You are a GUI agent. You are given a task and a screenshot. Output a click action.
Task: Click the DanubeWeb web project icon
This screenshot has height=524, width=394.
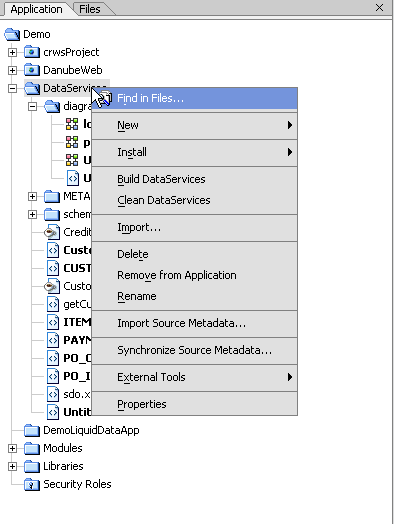click(x=32, y=71)
